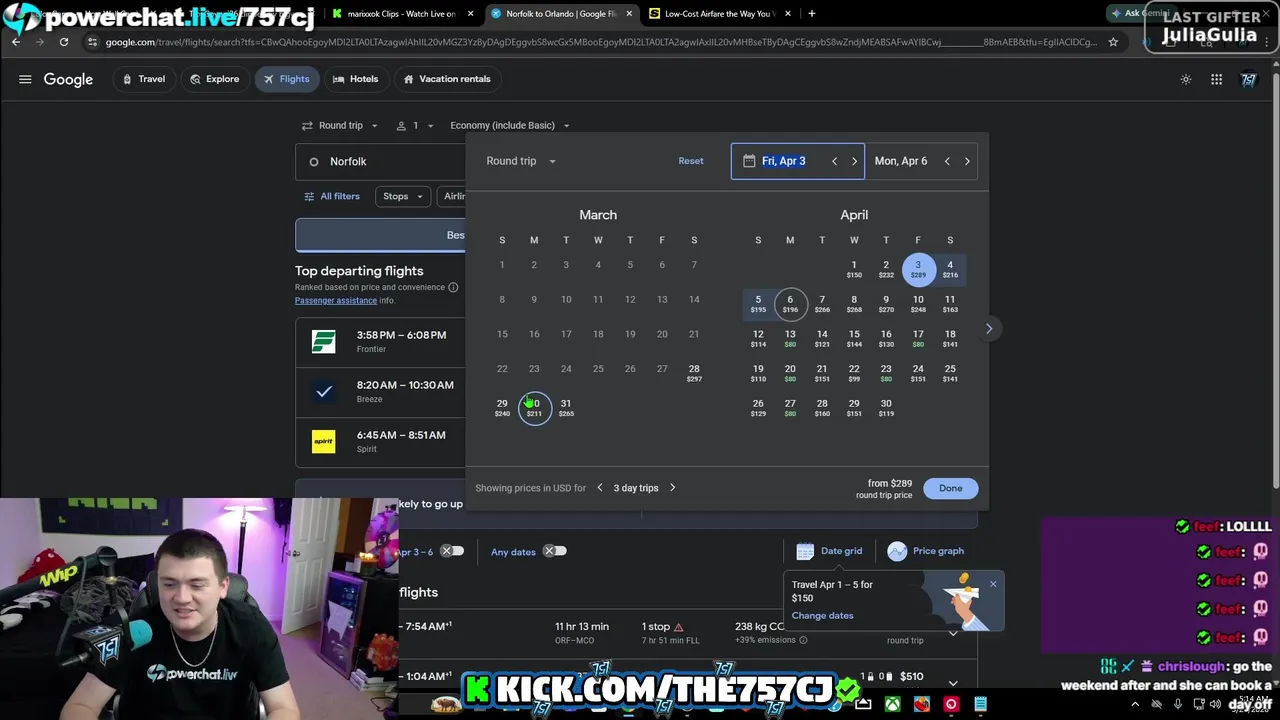Screen dimensions: 1280x720
Task: Switch to marixxok Clips tab
Action: (x=401, y=14)
